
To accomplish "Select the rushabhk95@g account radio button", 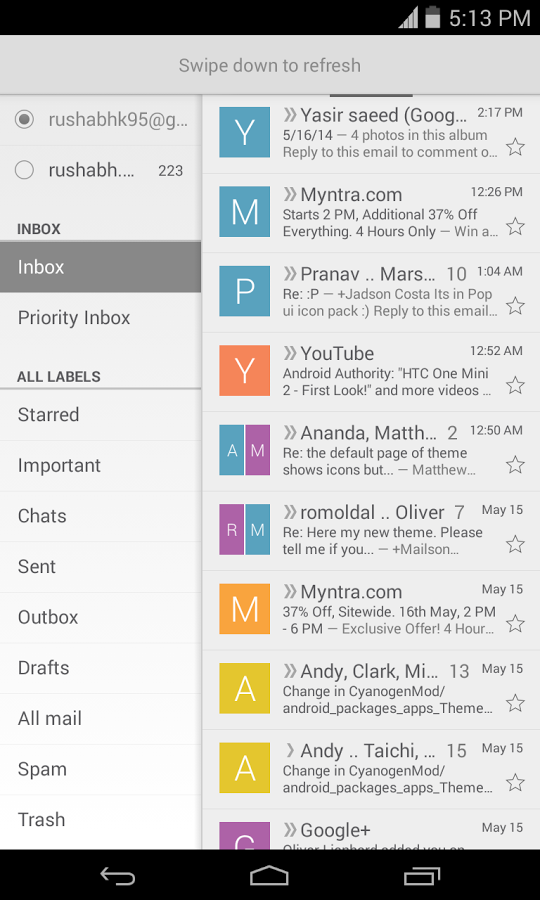I will pyautogui.click(x=24, y=119).
